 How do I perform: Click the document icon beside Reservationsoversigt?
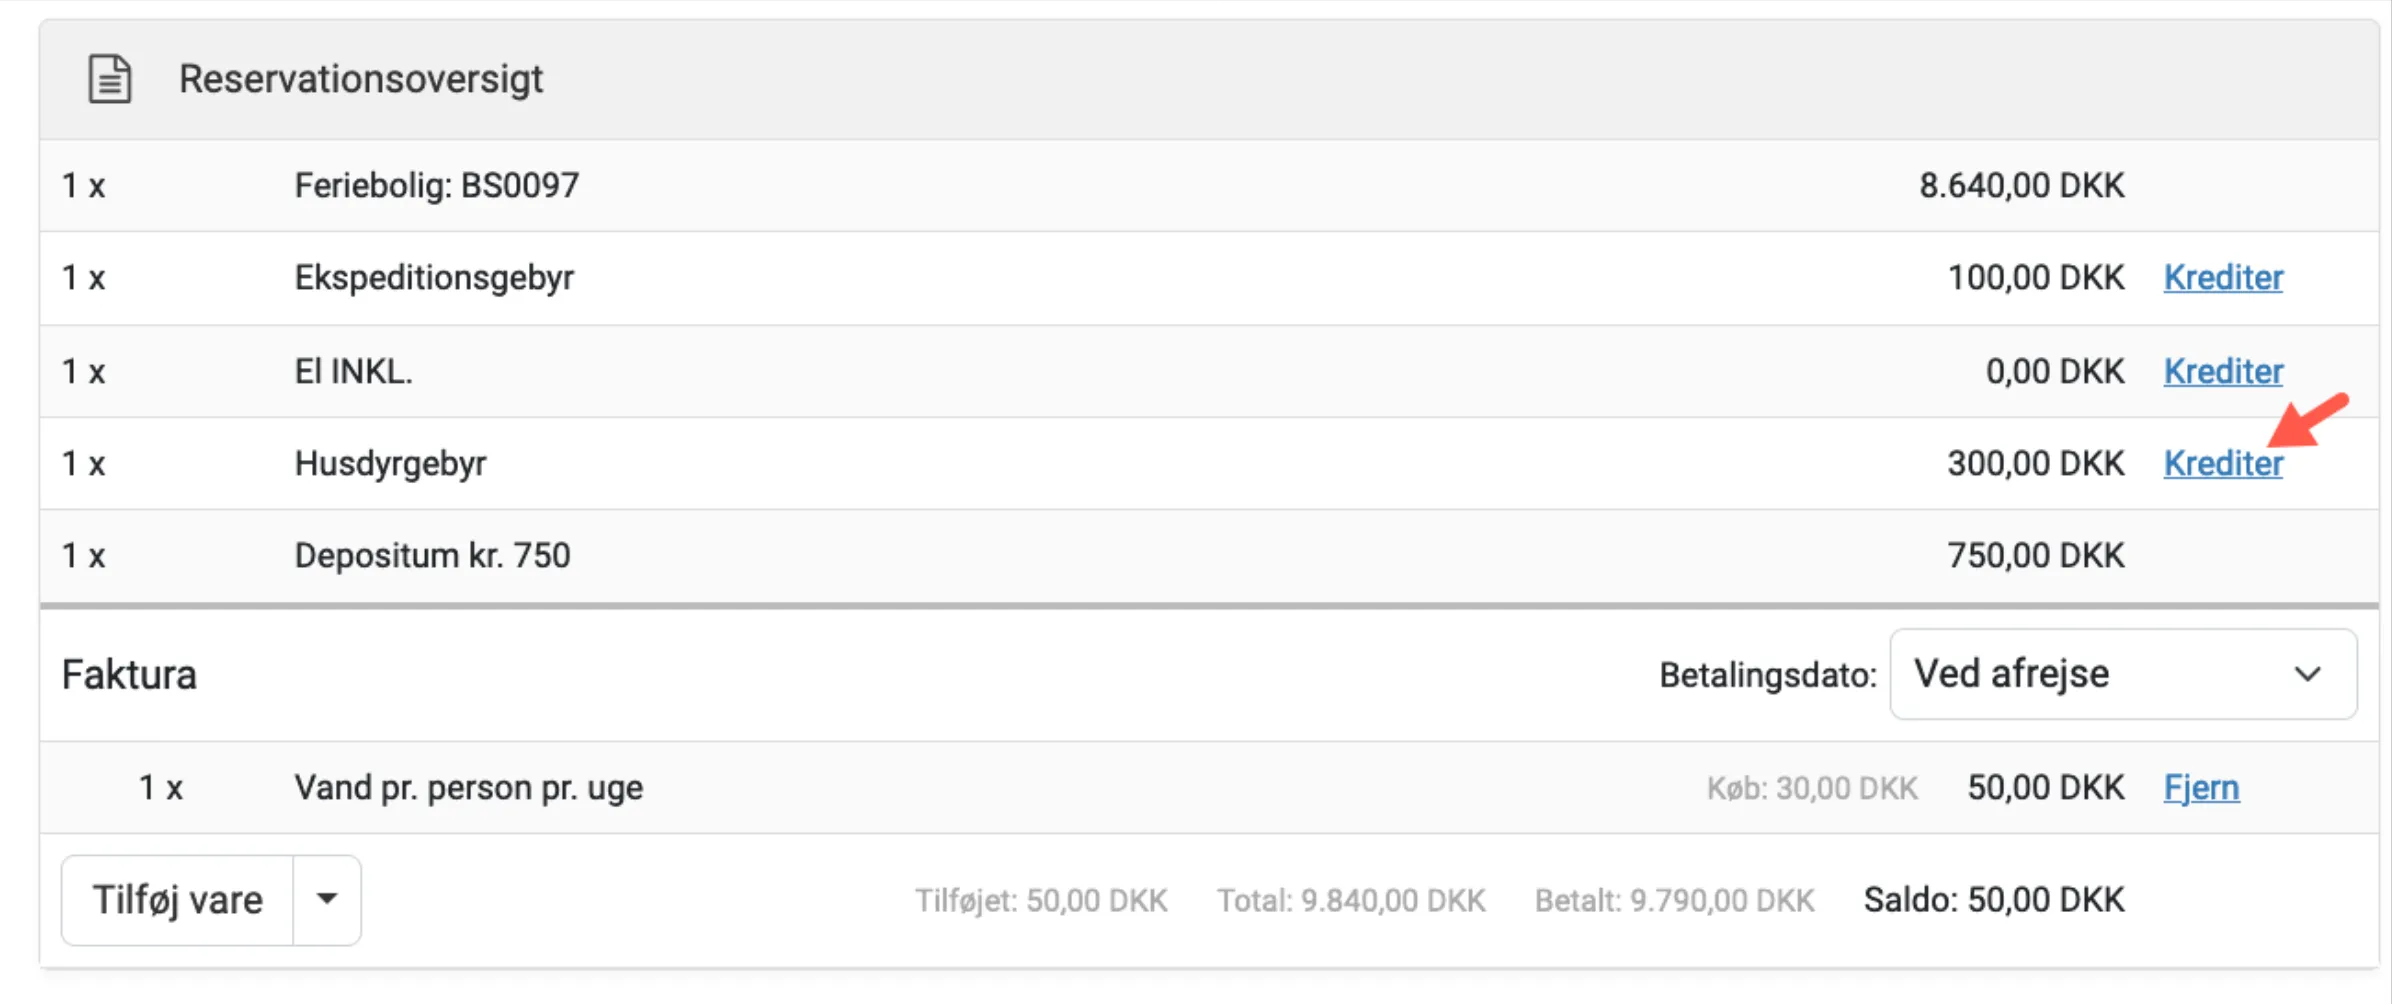(x=110, y=79)
